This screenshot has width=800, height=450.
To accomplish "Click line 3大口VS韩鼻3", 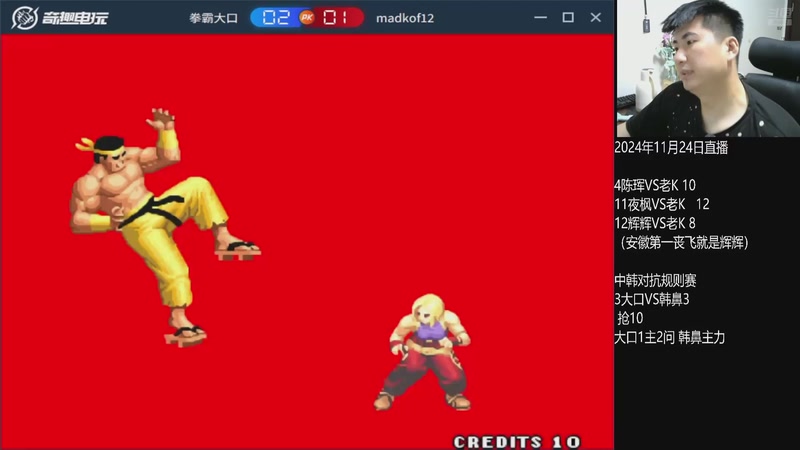I will (652, 299).
